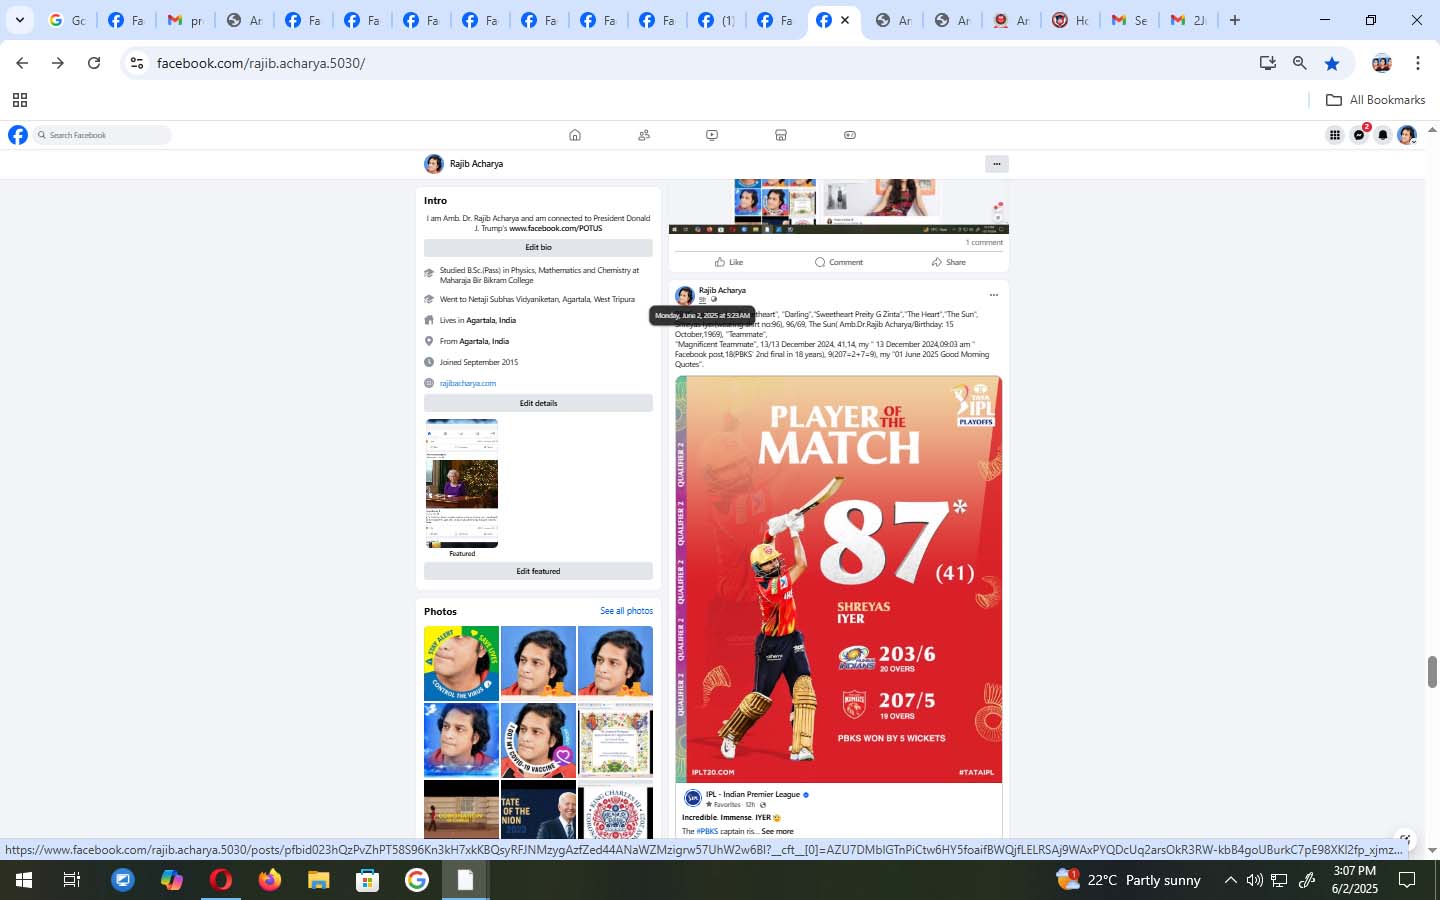Switch to the Google tab
Image resolution: width=1440 pixels, height=900 pixels.
[68, 20]
